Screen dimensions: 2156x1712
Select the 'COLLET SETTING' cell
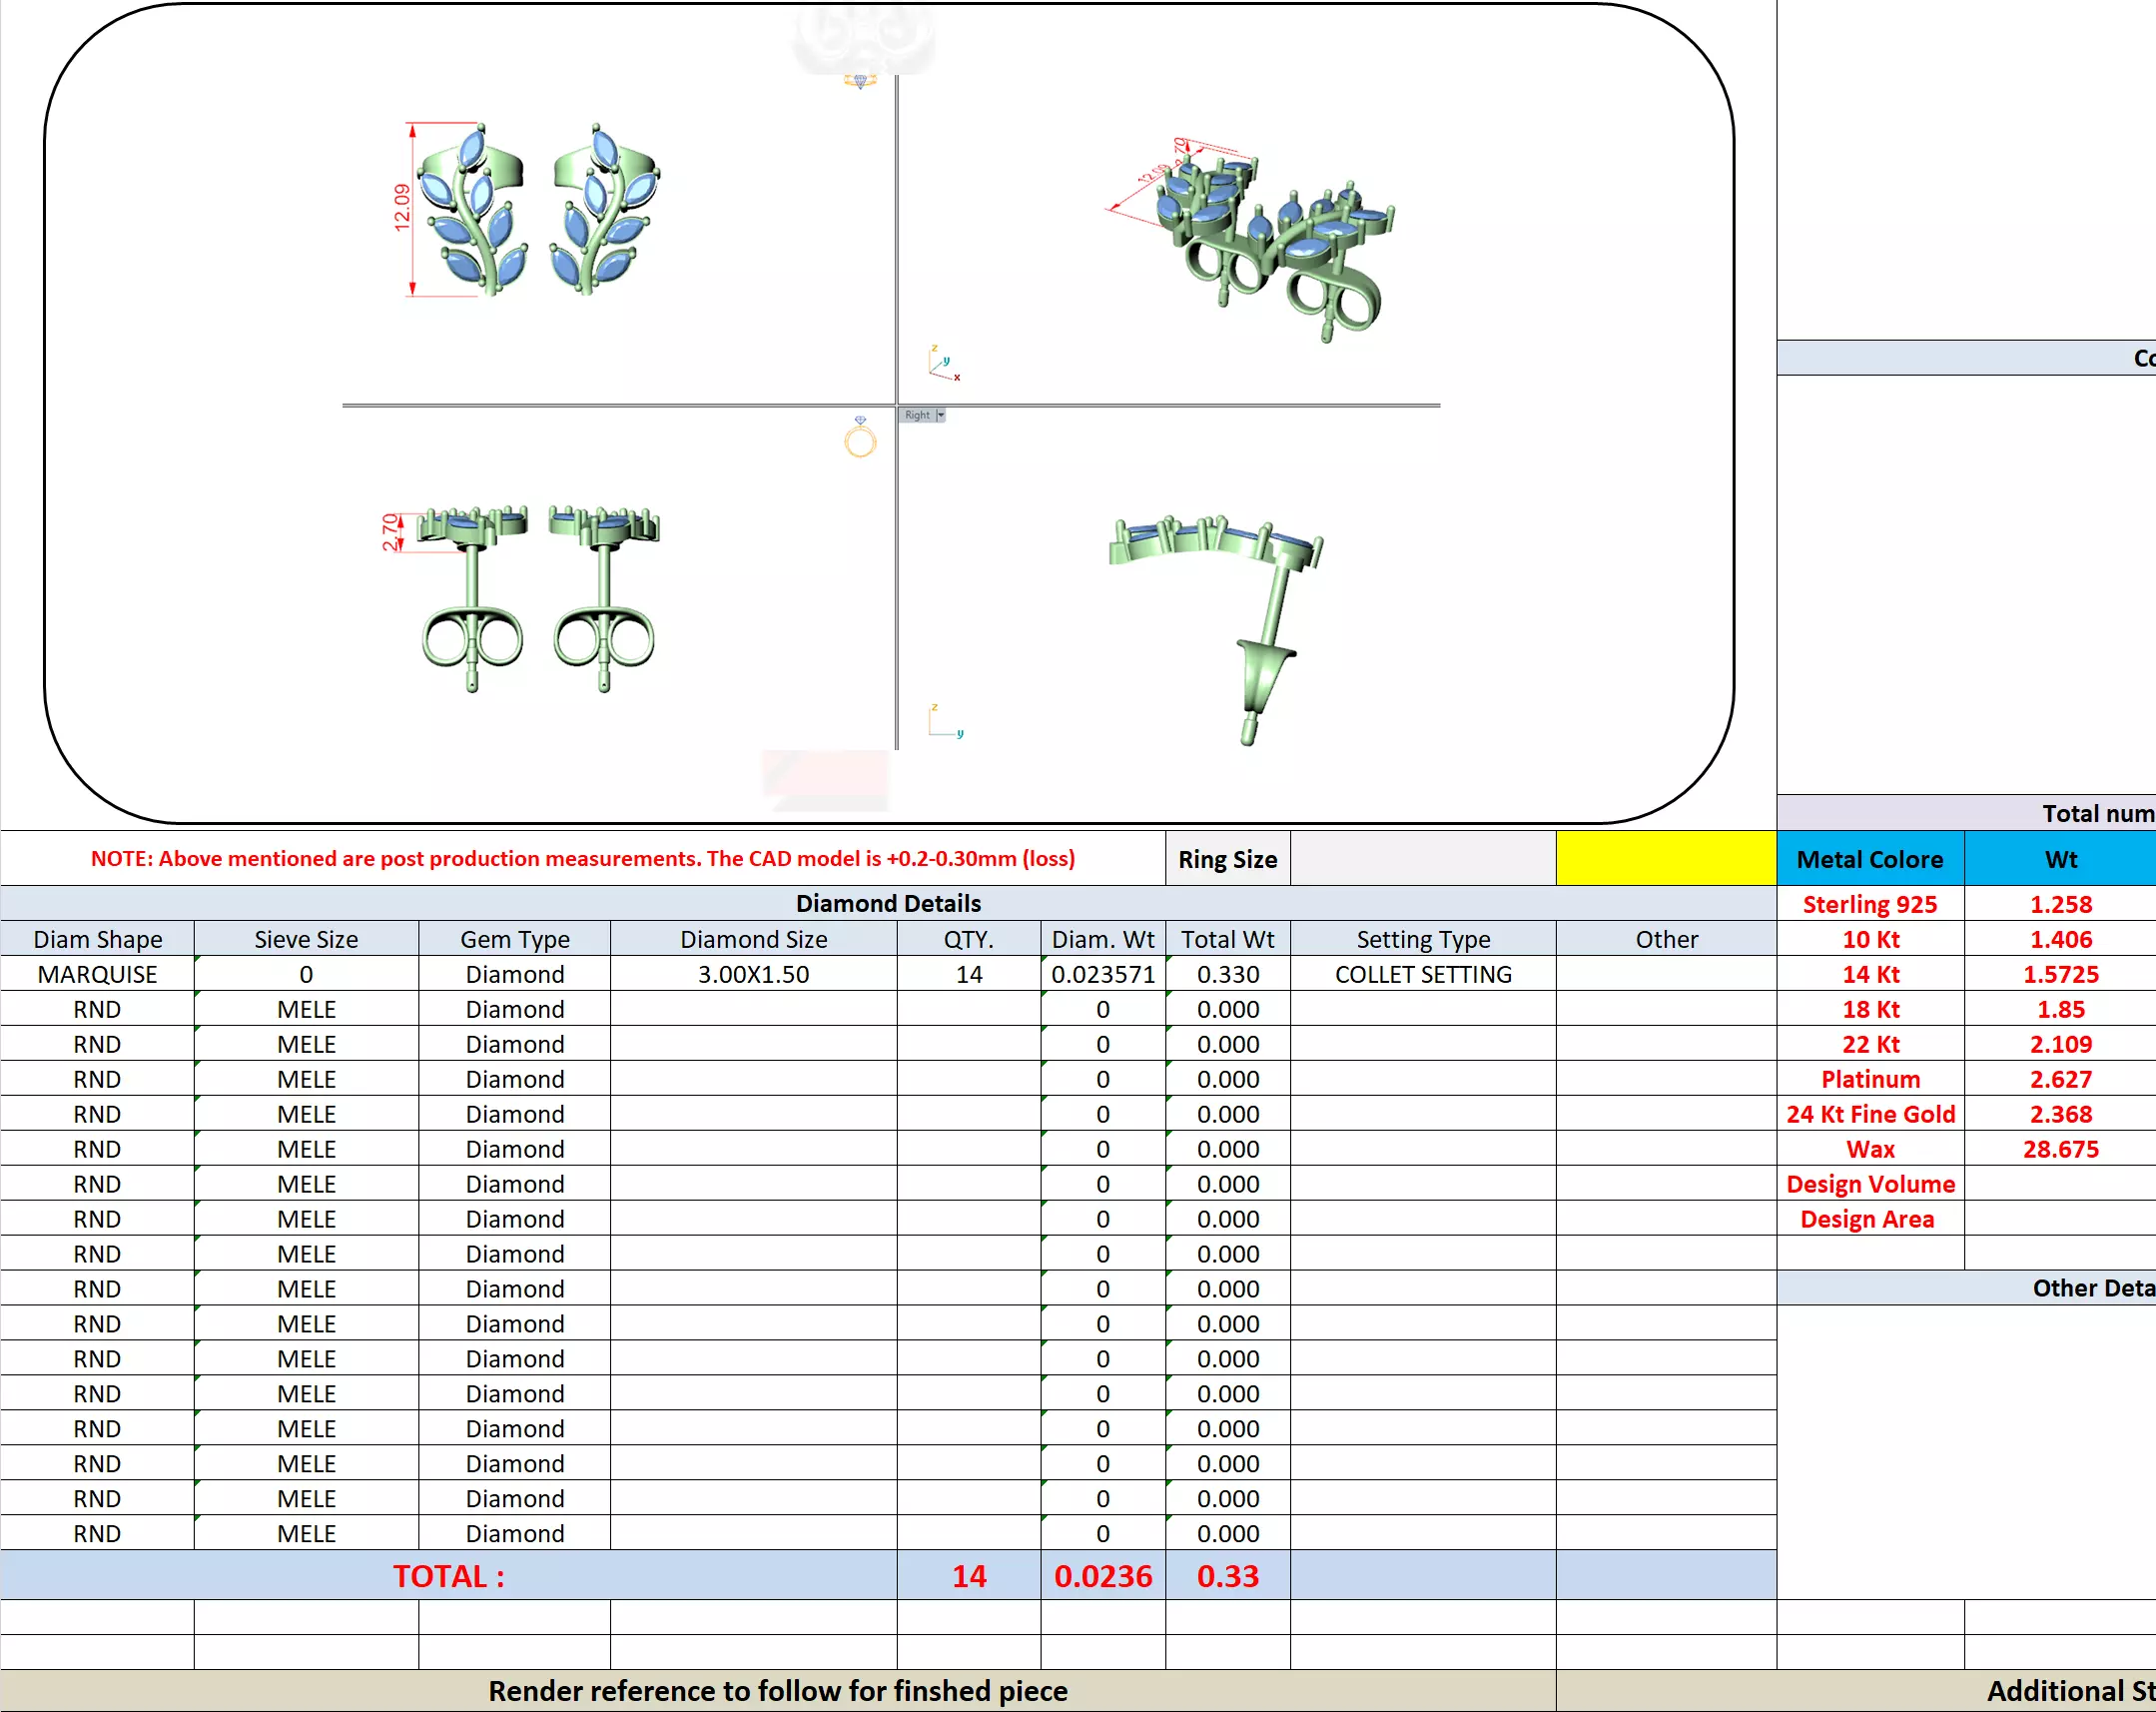pos(1423,974)
